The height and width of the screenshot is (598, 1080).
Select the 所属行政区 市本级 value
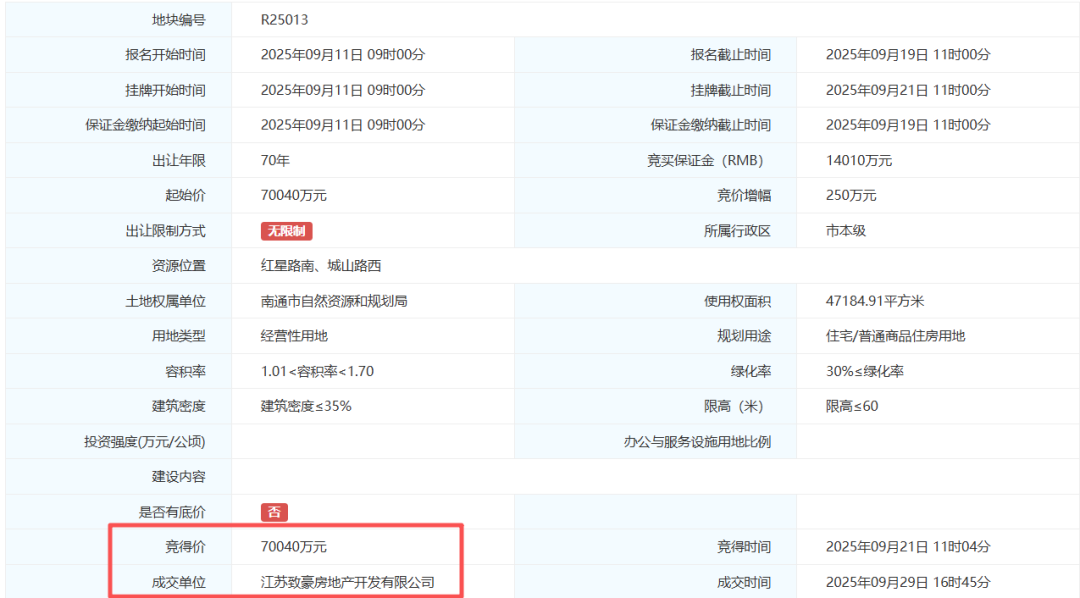[x=843, y=231]
